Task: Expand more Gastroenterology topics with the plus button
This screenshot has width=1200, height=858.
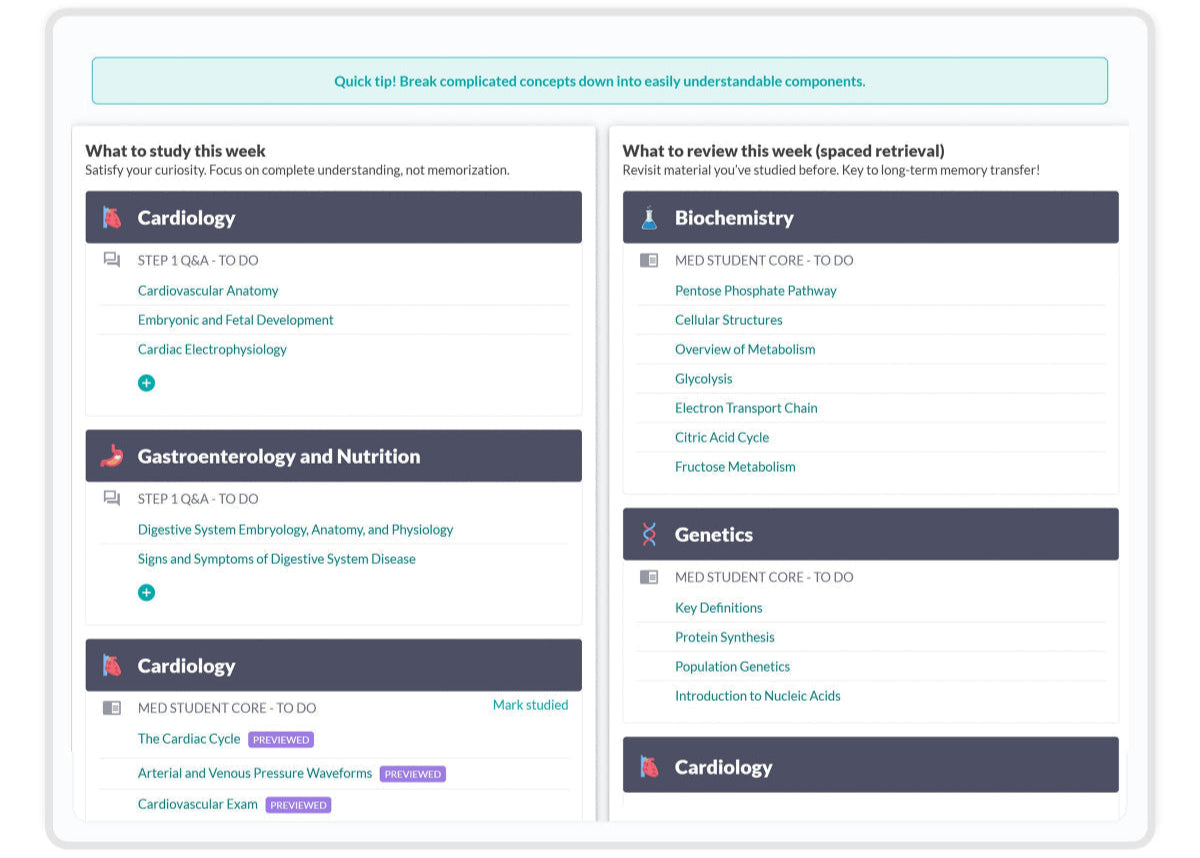Action: [146, 592]
